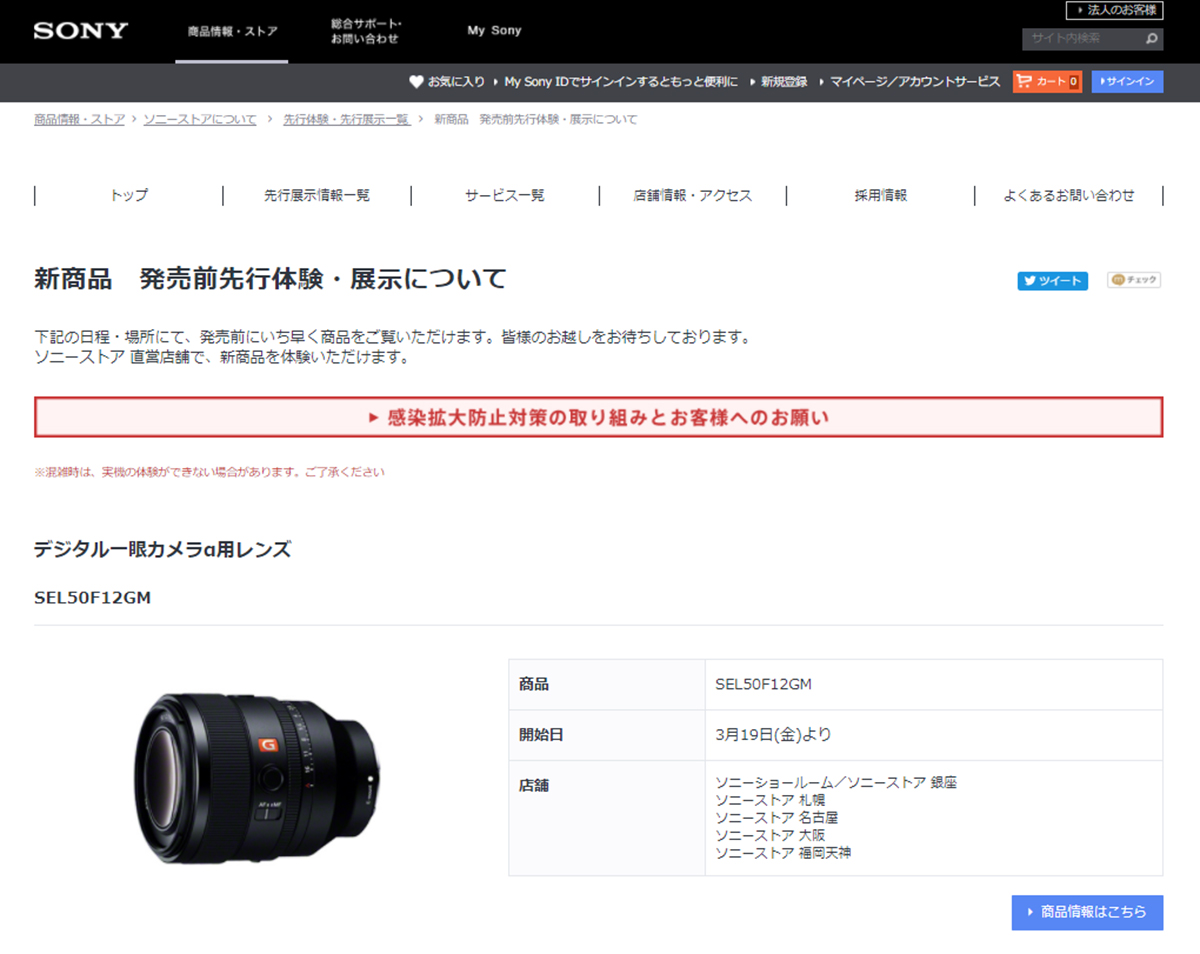Focus the サイト内検索 search field

pyautogui.click(x=1081, y=39)
